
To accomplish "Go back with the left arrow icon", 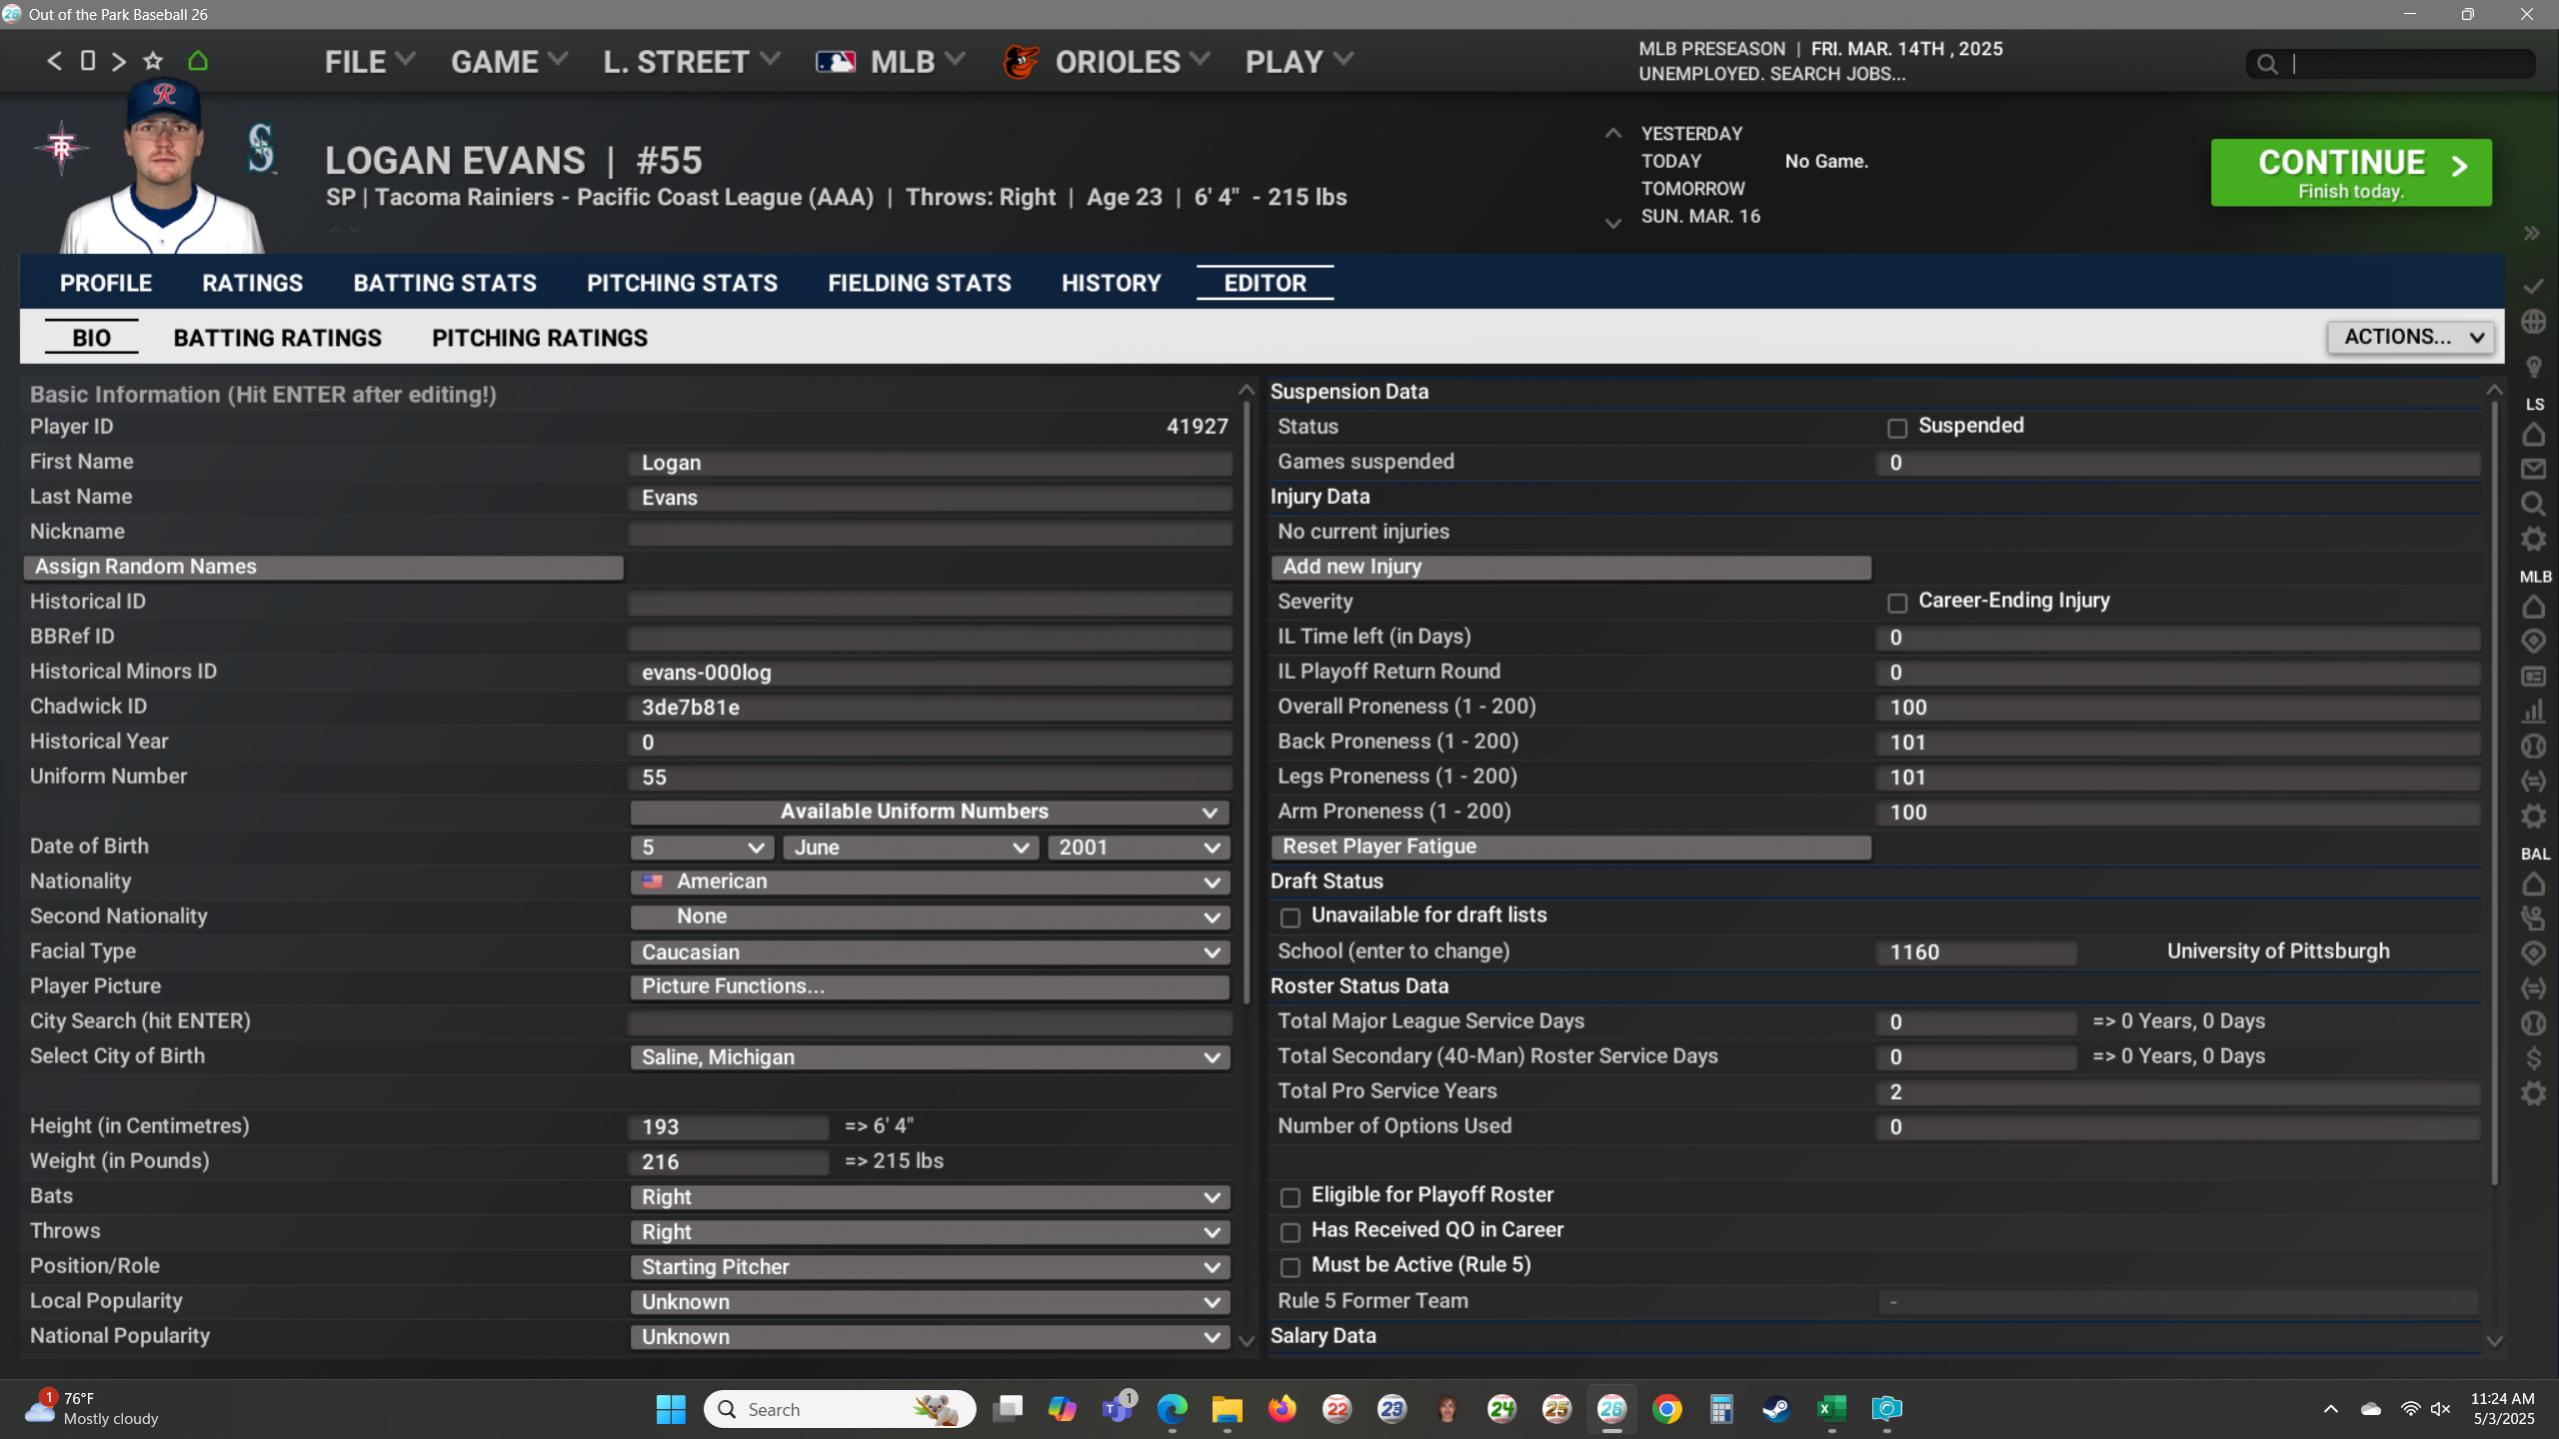I will [54, 61].
